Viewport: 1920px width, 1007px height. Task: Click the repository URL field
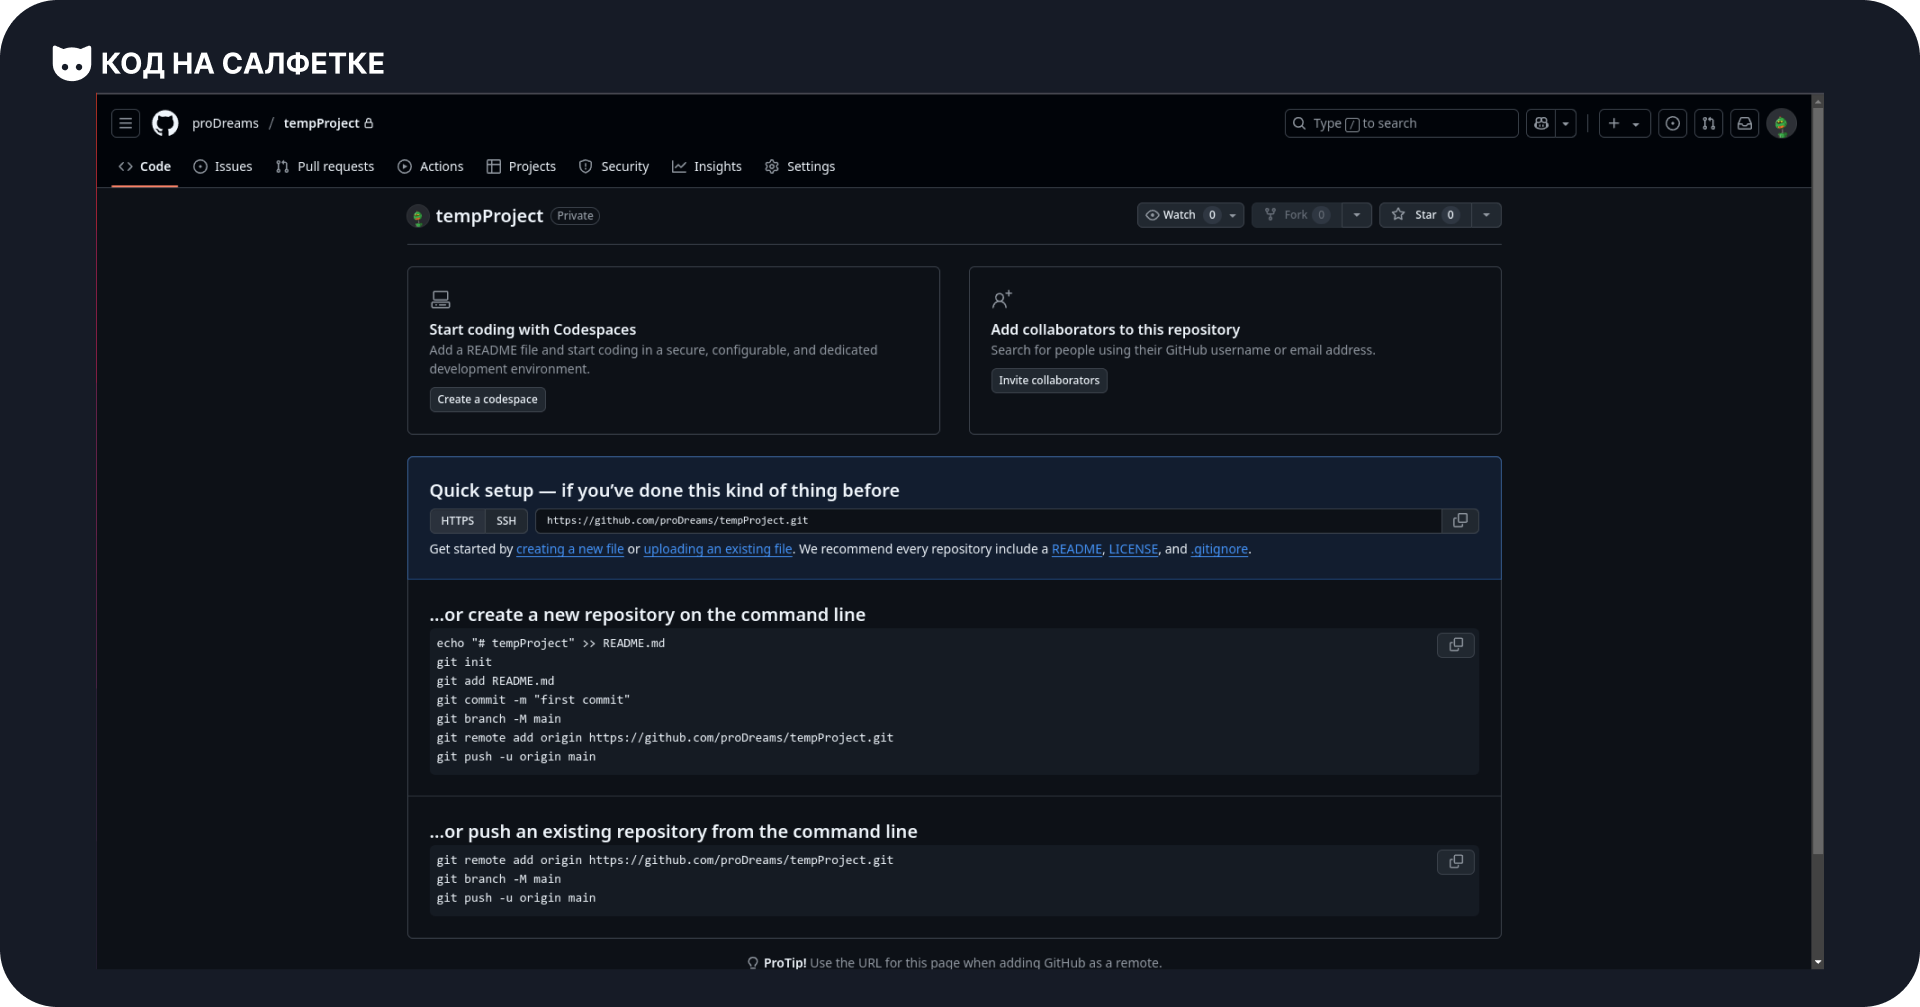click(988, 521)
